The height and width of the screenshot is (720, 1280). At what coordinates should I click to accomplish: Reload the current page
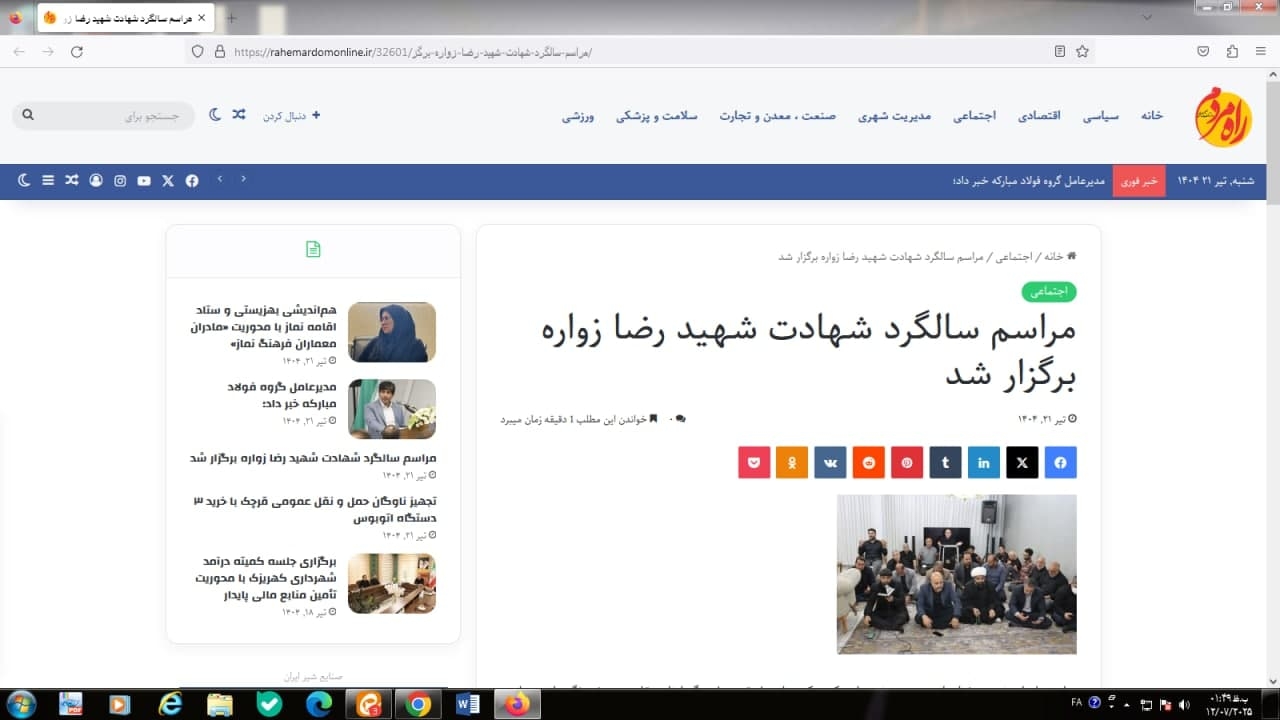click(x=77, y=51)
